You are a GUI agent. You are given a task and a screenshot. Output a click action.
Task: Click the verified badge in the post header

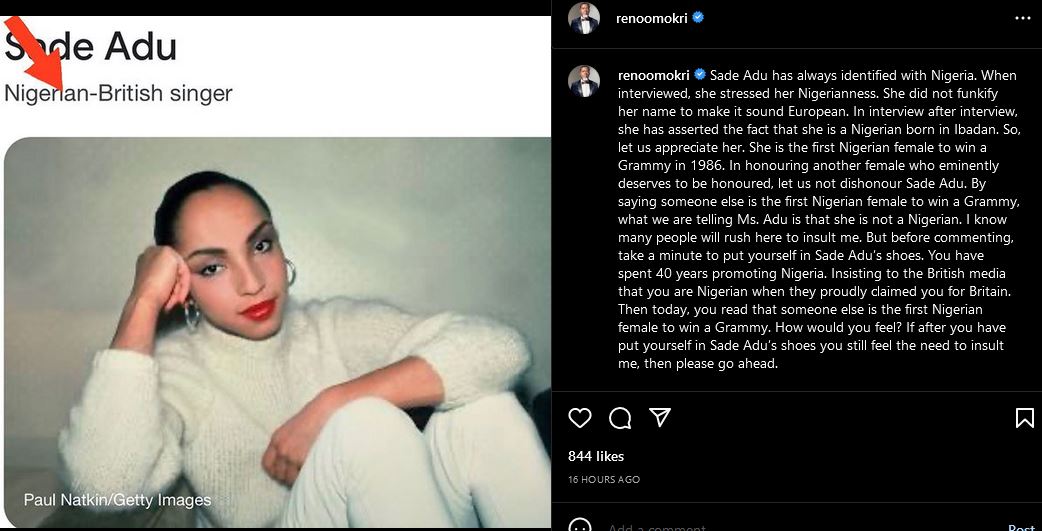click(x=698, y=18)
